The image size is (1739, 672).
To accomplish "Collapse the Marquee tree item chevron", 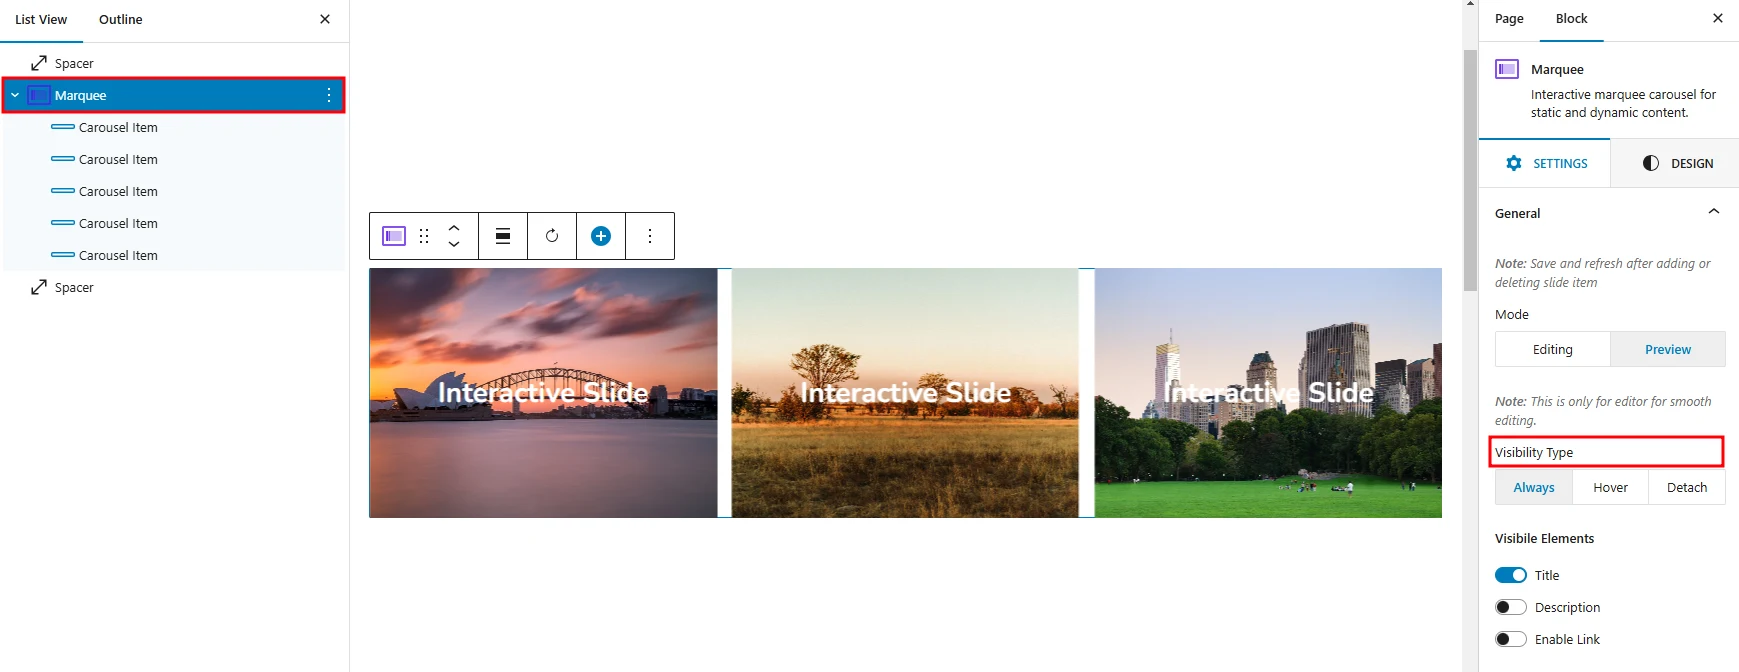I will (x=15, y=95).
